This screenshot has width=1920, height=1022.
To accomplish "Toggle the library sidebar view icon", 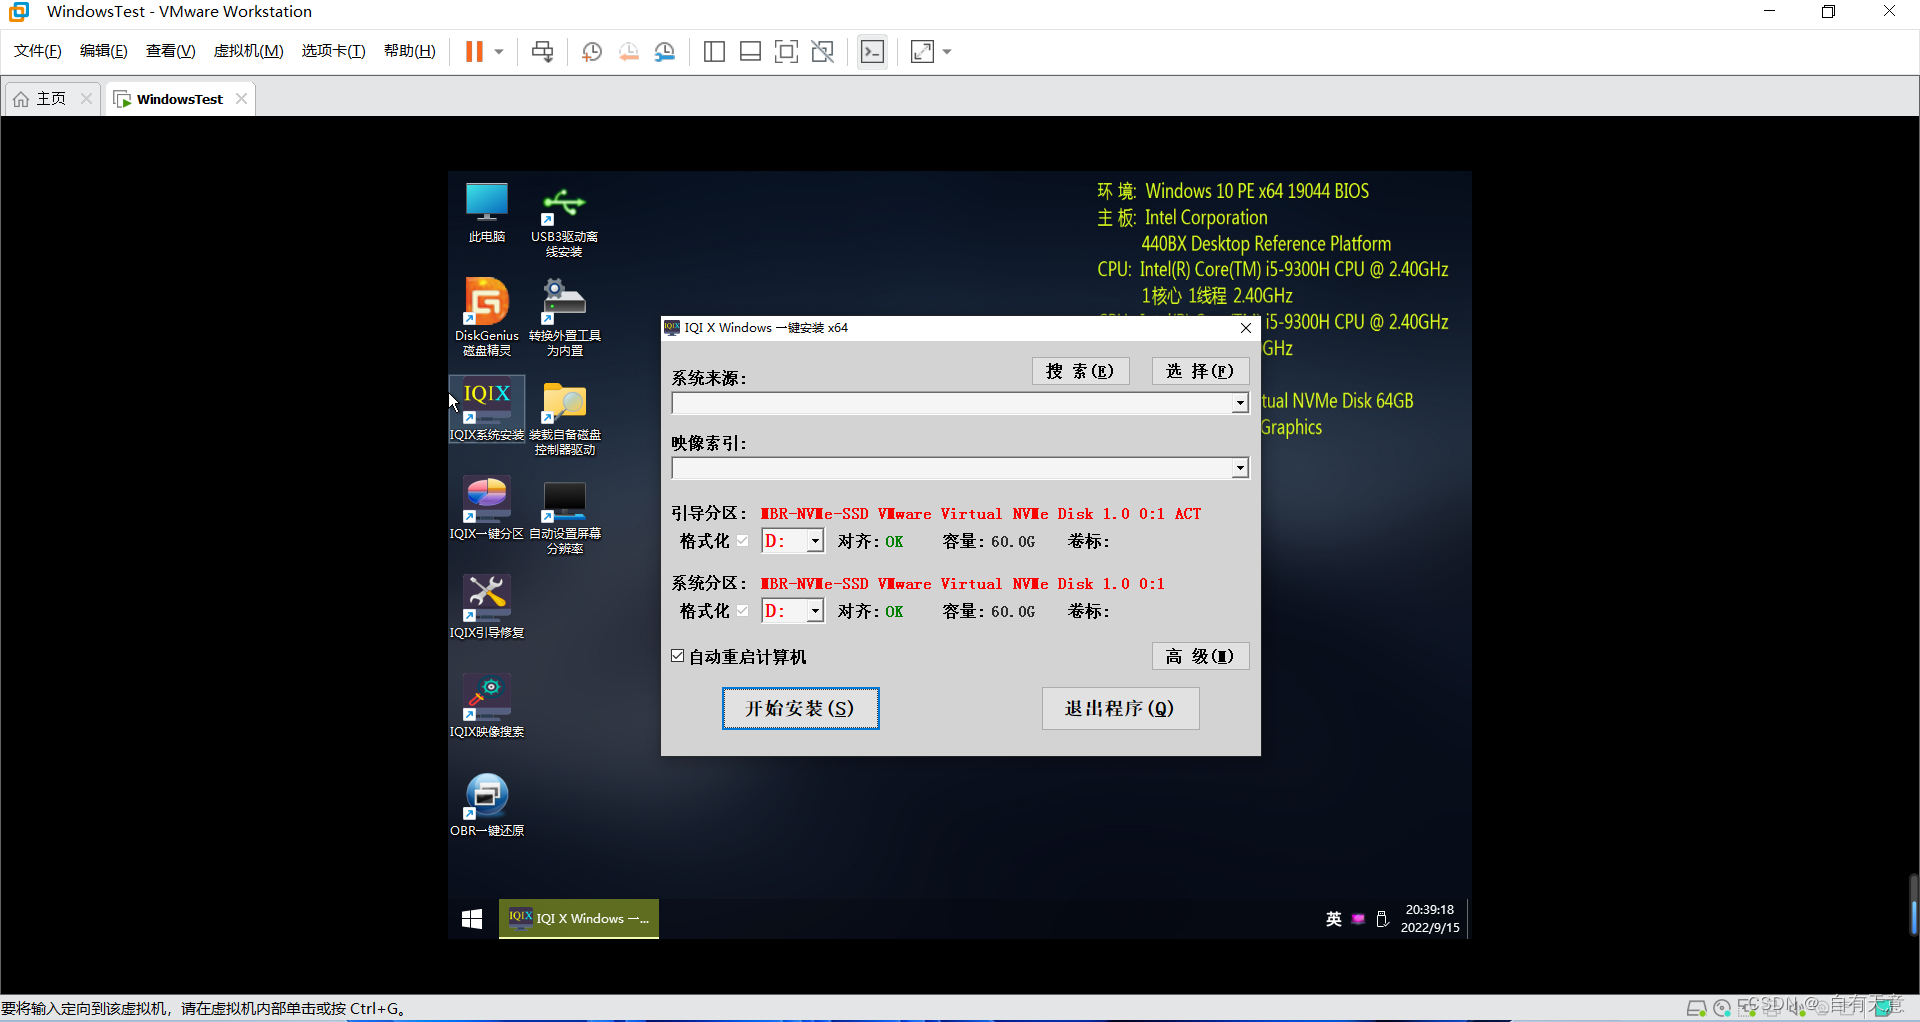I will point(714,51).
